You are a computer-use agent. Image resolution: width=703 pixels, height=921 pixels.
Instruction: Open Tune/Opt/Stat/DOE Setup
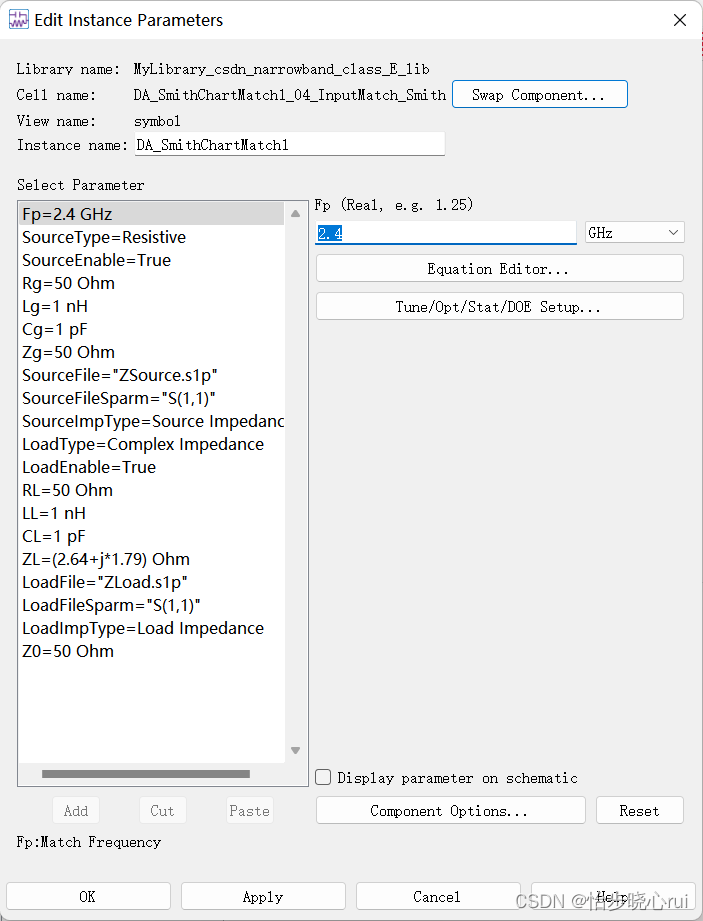point(499,307)
